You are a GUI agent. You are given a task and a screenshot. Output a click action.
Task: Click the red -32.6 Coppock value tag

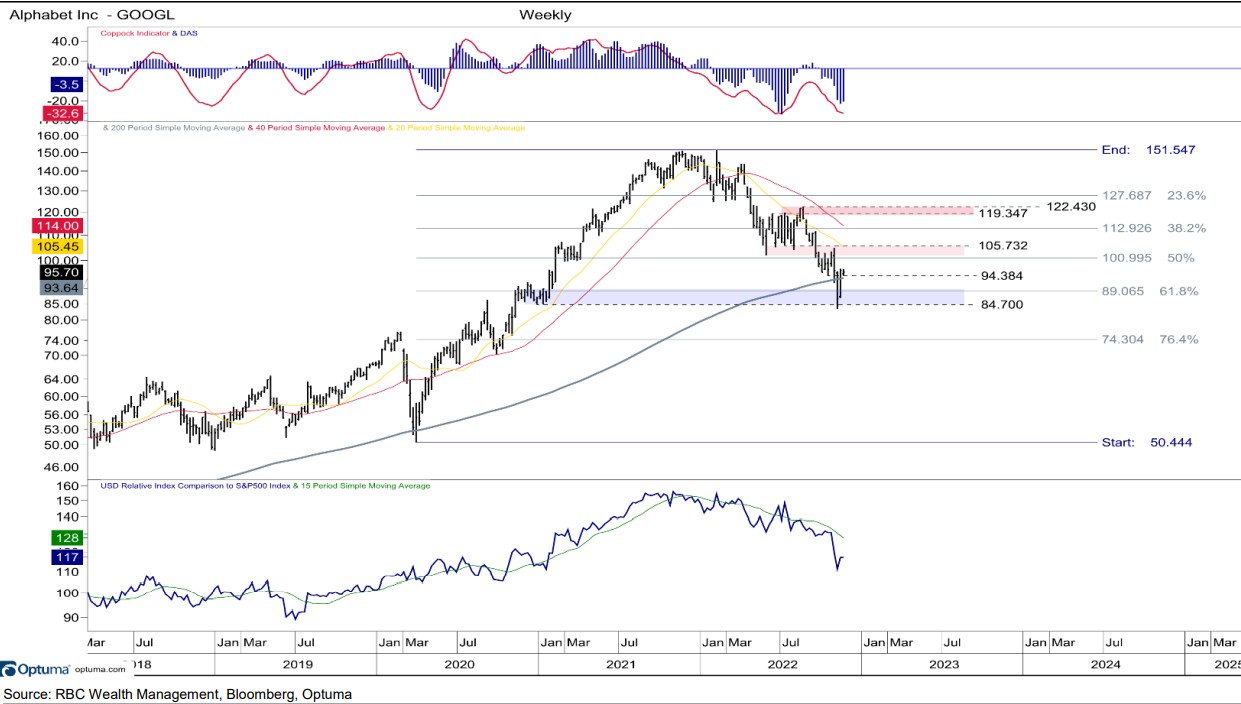pyautogui.click(x=61, y=114)
